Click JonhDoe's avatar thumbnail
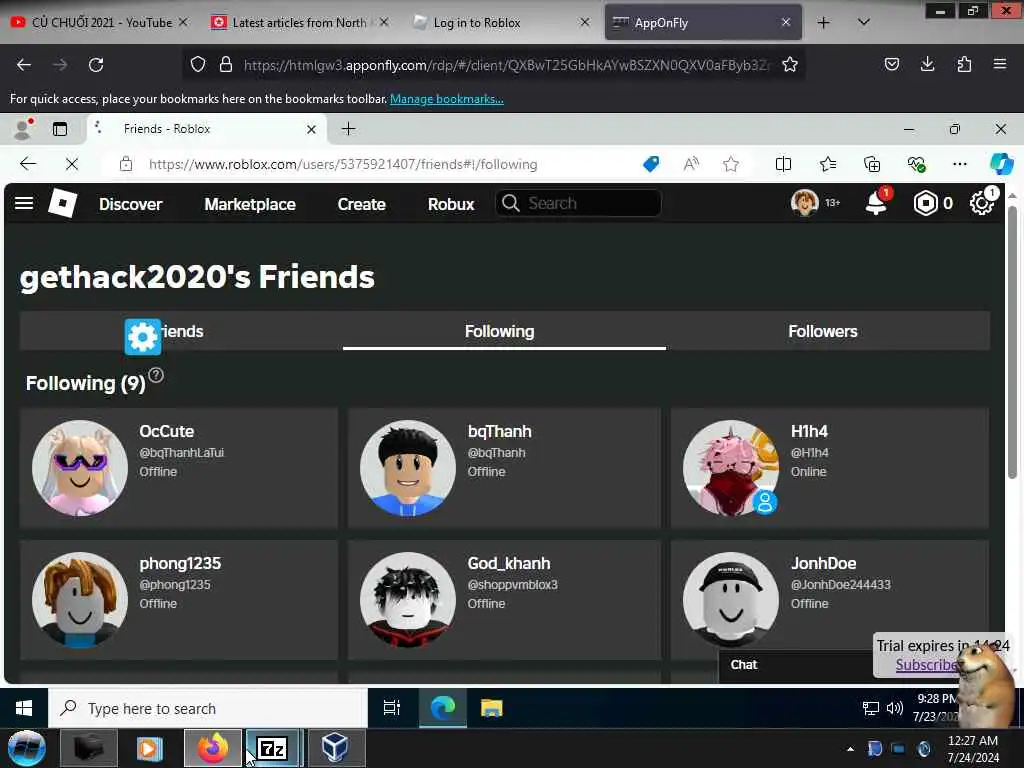This screenshot has width=1024, height=768. tap(731, 600)
